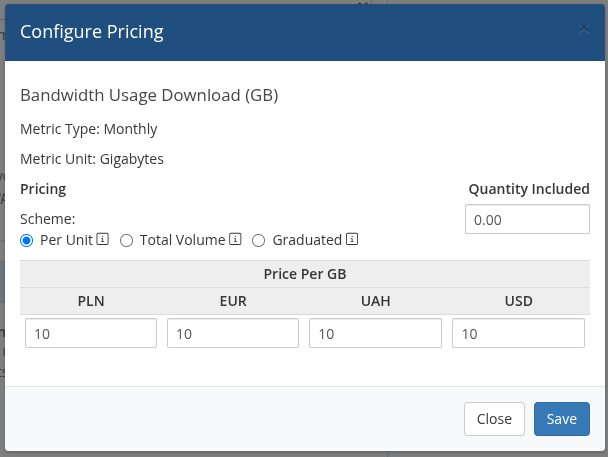
Task: Close the Configure Pricing dialog with X
Action: point(584,28)
